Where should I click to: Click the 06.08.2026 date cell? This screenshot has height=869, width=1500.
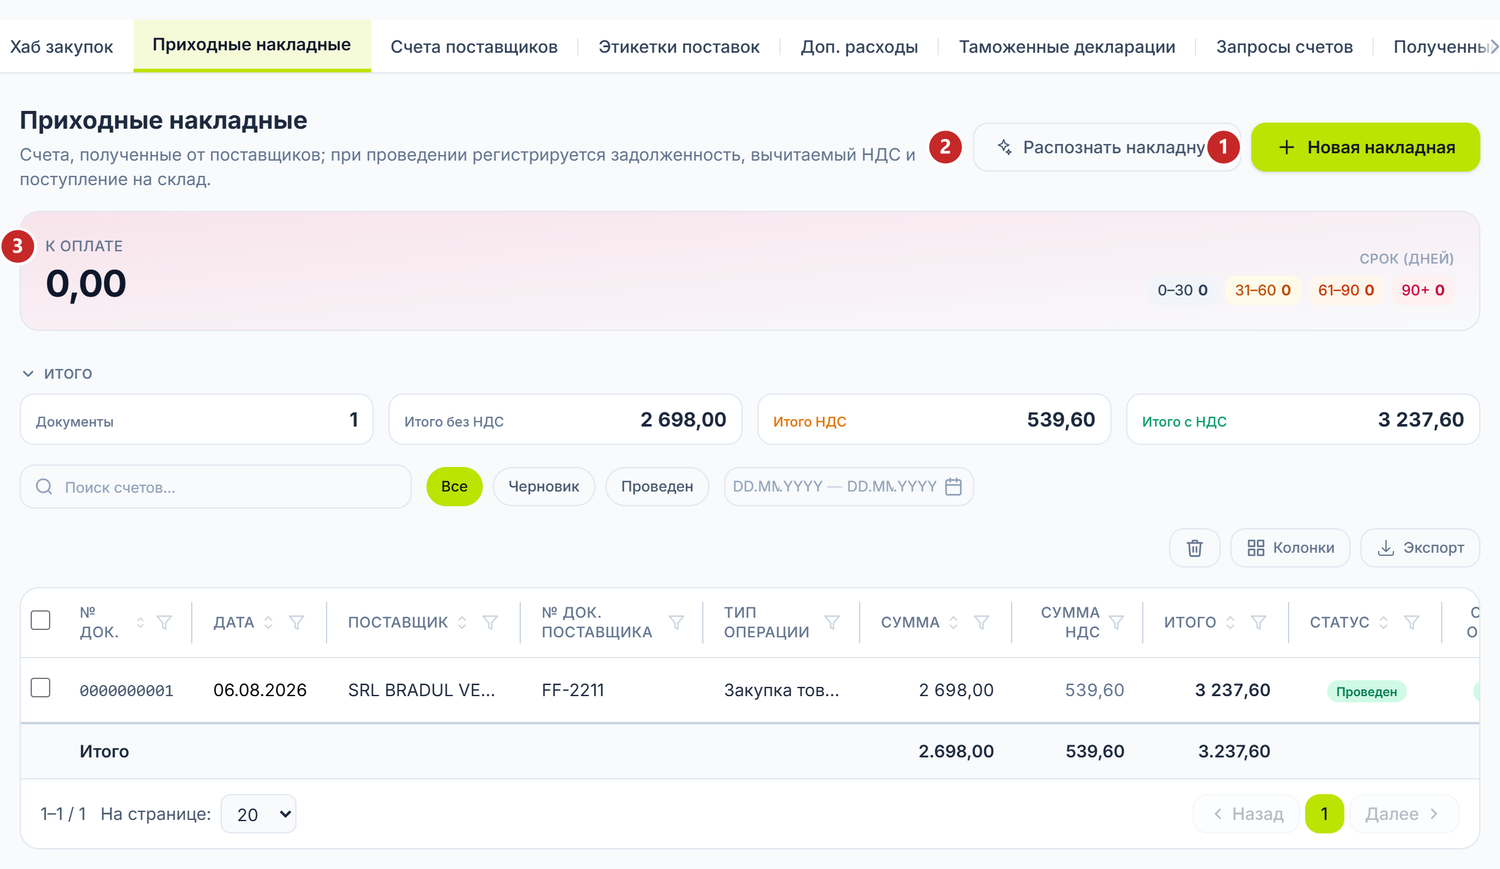(260, 690)
